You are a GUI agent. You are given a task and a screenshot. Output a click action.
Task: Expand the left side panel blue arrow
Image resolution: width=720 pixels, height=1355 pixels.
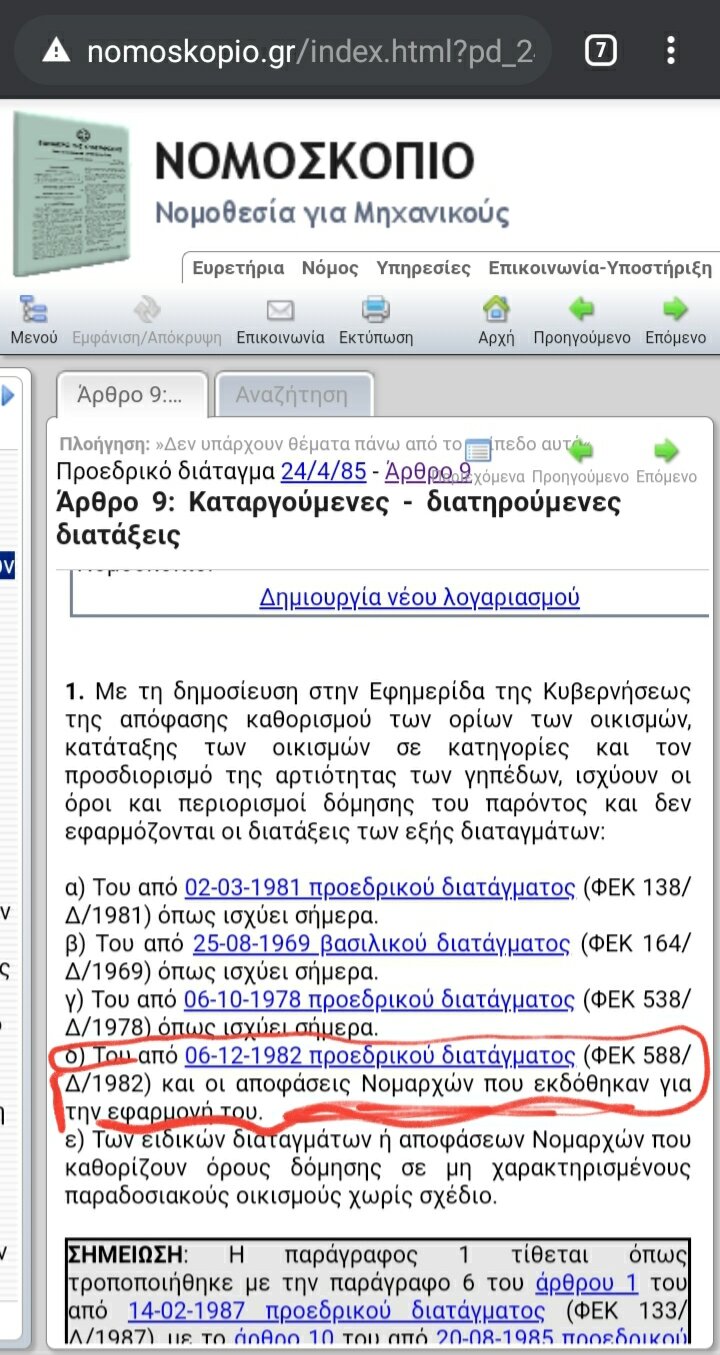click(8, 396)
